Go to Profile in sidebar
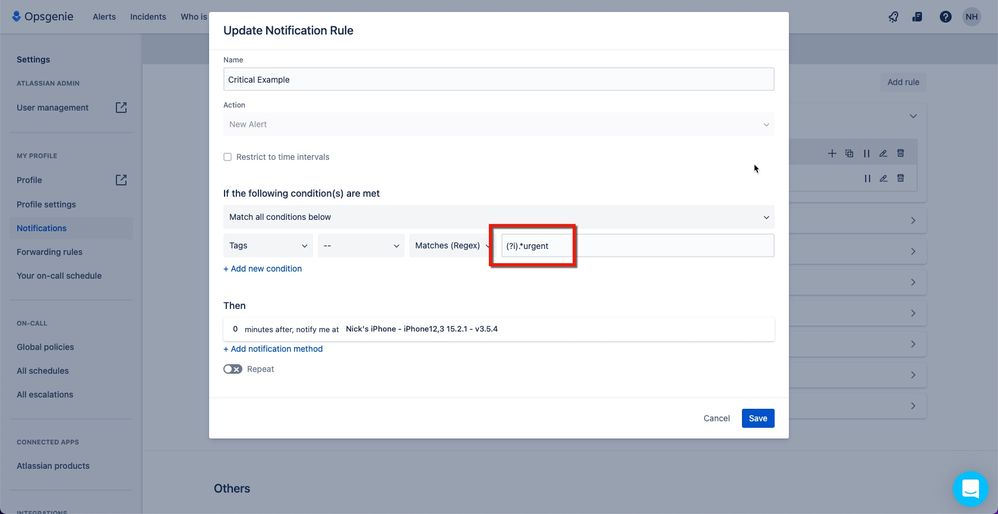998x514 pixels. 29,180
